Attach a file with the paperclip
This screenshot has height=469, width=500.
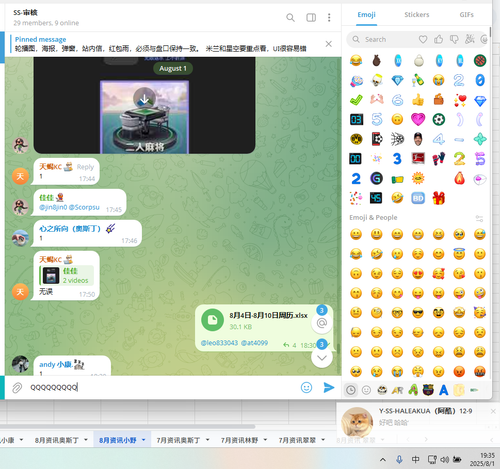17,388
